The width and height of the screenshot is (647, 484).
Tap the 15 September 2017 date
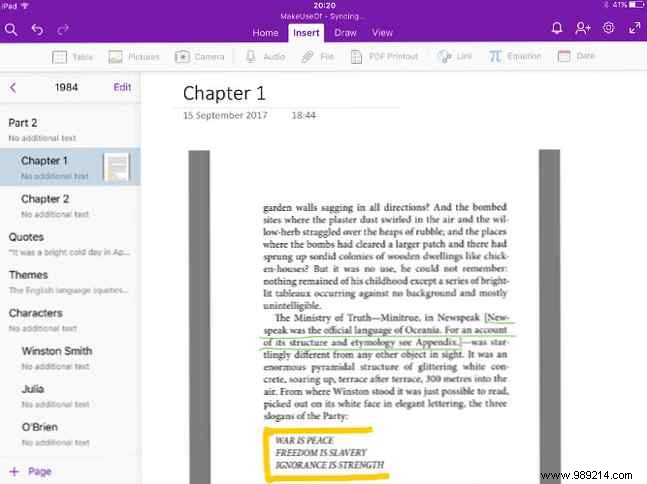tap(225, 116)
